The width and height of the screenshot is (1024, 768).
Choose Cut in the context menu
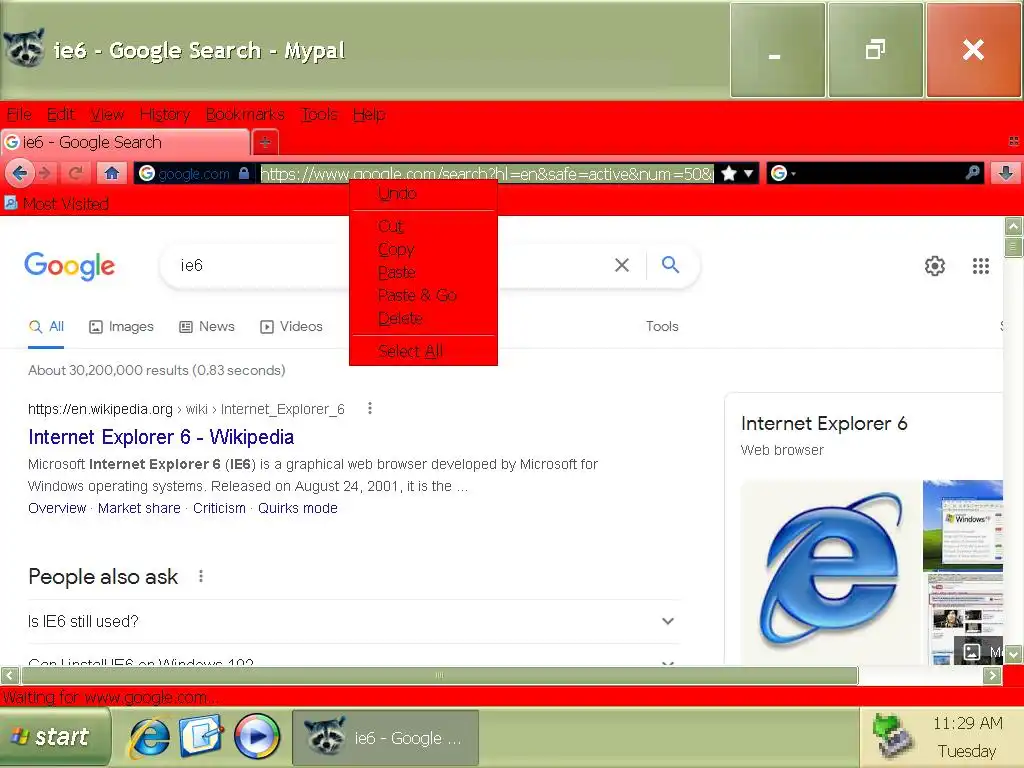[x=423, y=226]
